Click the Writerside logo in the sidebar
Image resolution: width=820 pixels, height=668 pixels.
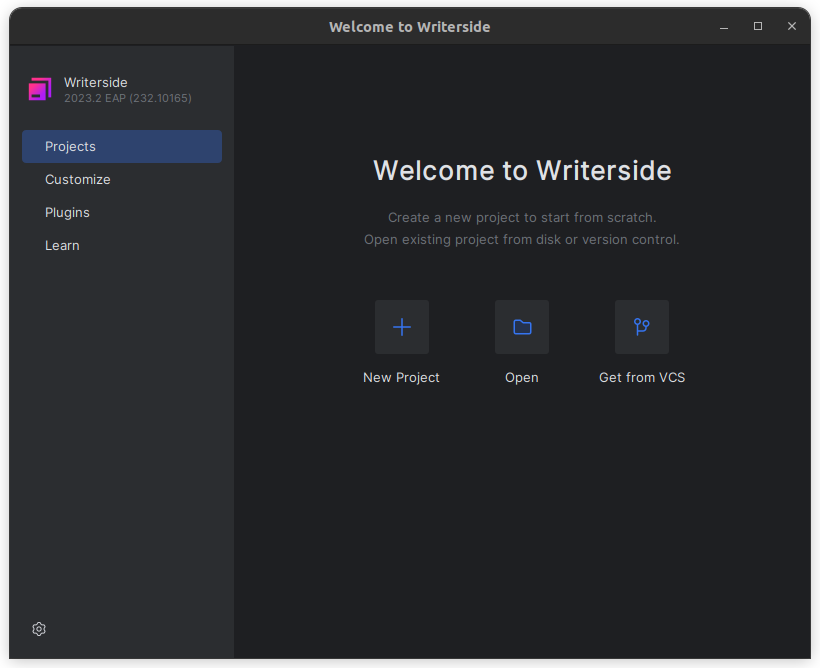40,89
